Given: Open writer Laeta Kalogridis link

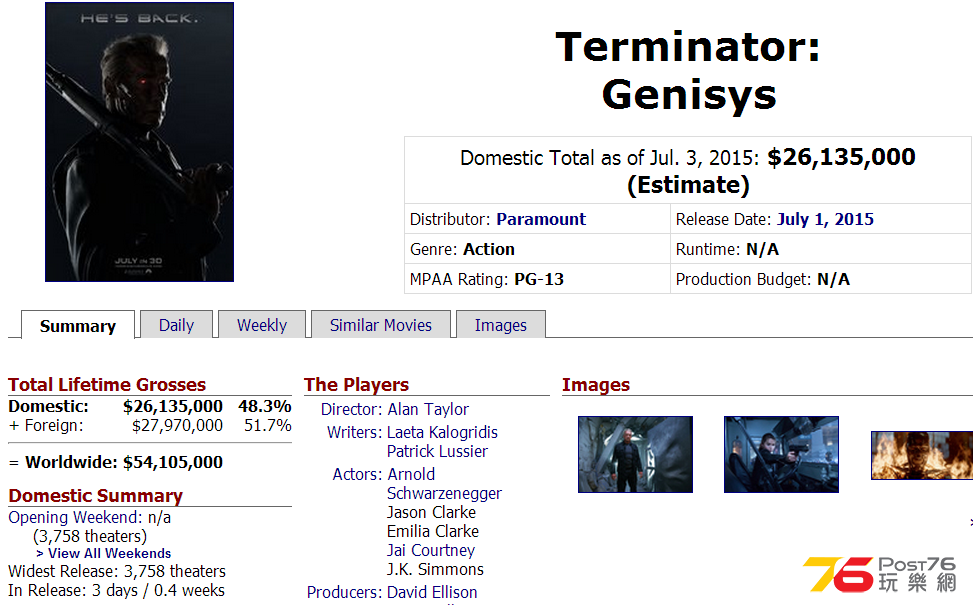Looking at the screenshot, I should click(442, 432).
